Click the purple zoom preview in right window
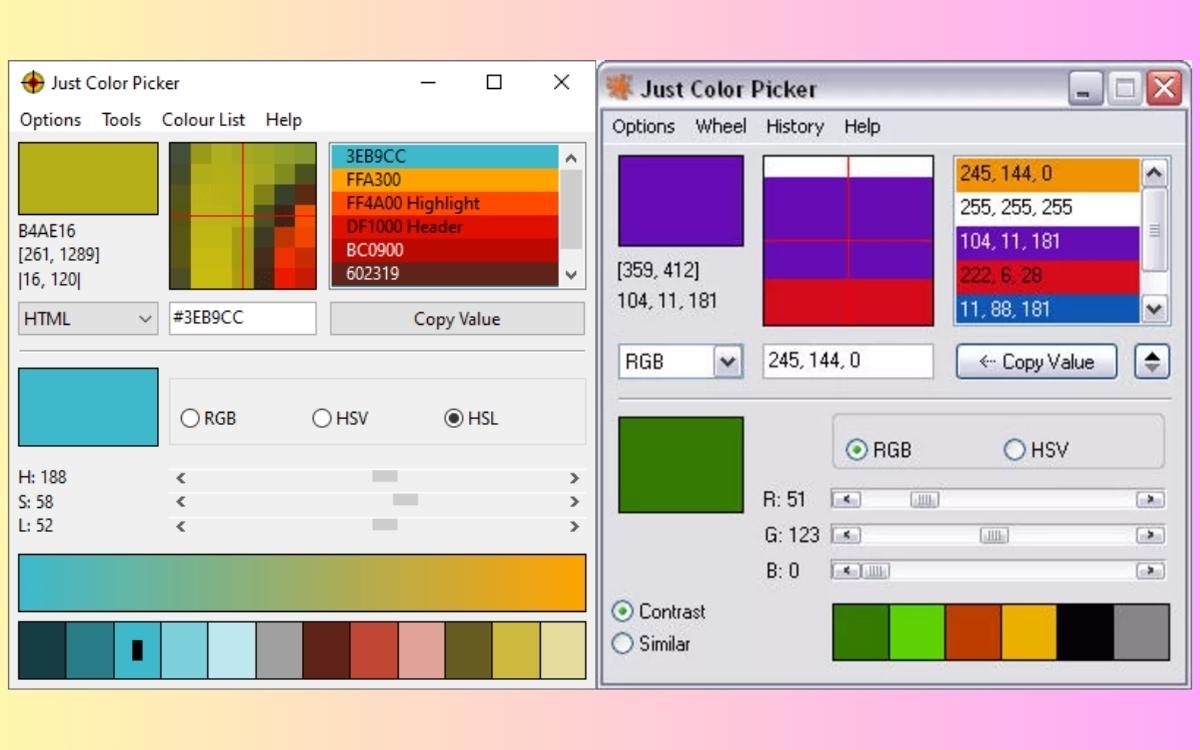Viewport: 1200px width, 750px height. tap(848, 240)
